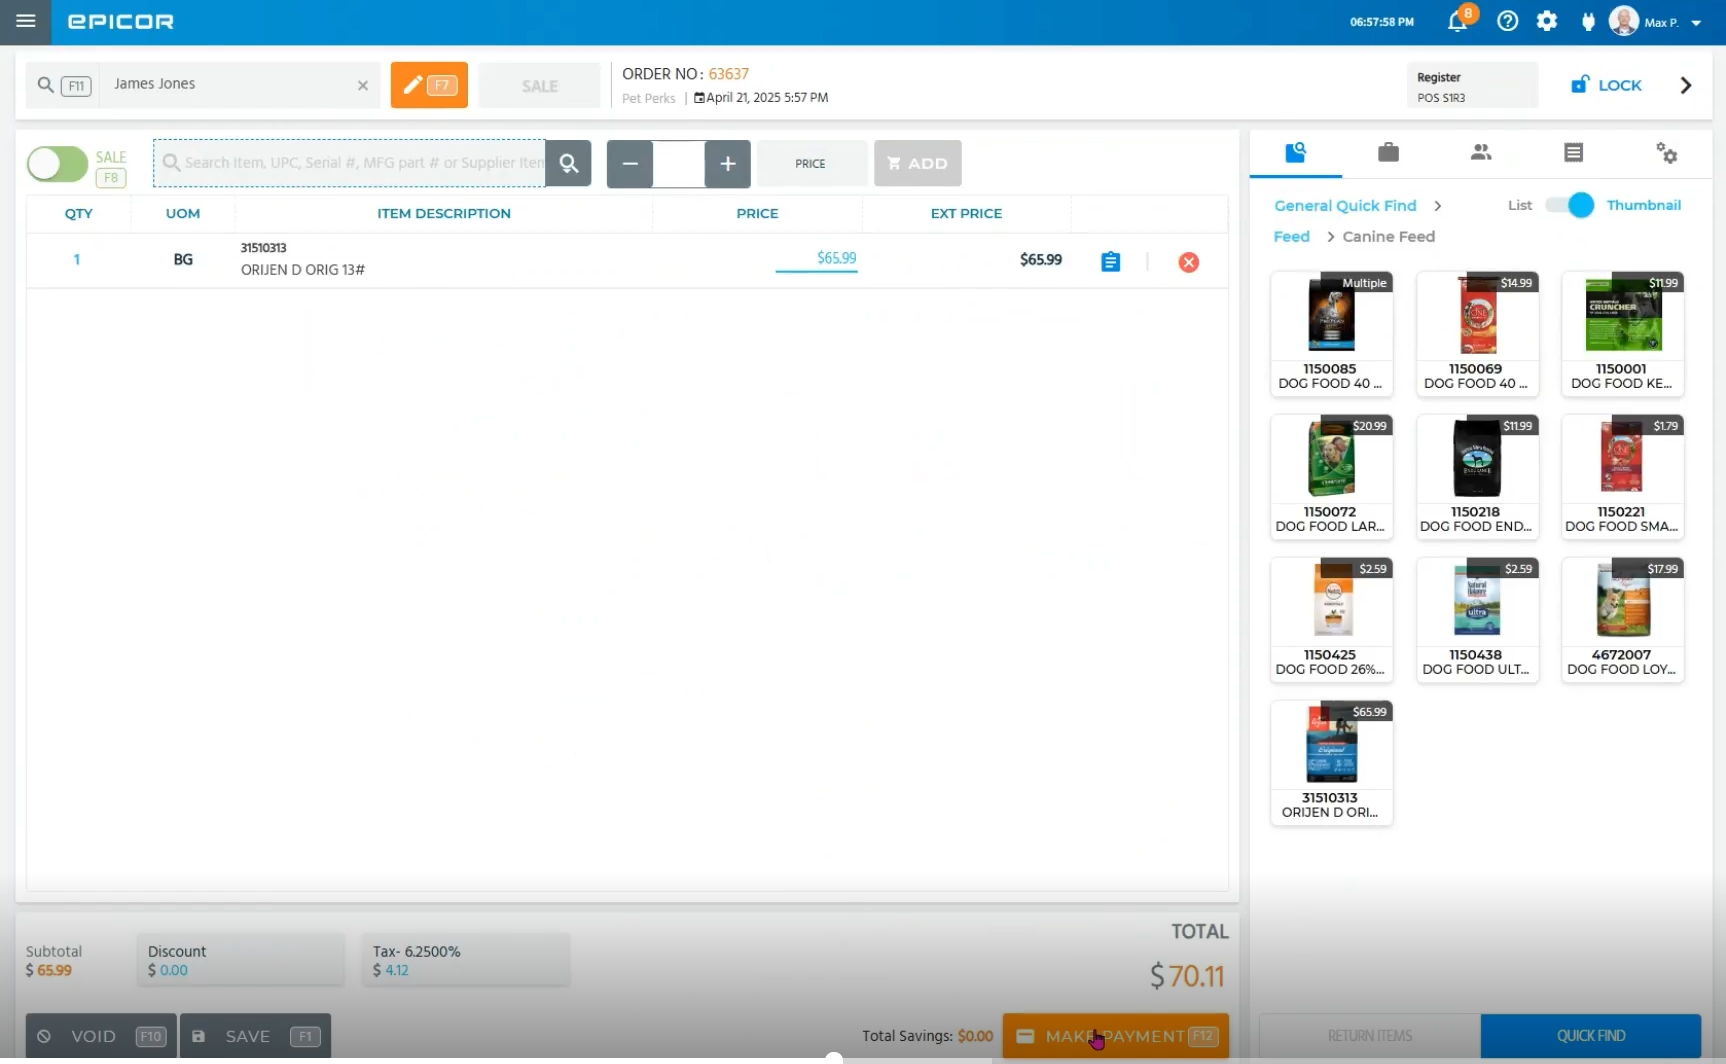Select the 1150218 Dog Food thumbnail

point(1476,476)
